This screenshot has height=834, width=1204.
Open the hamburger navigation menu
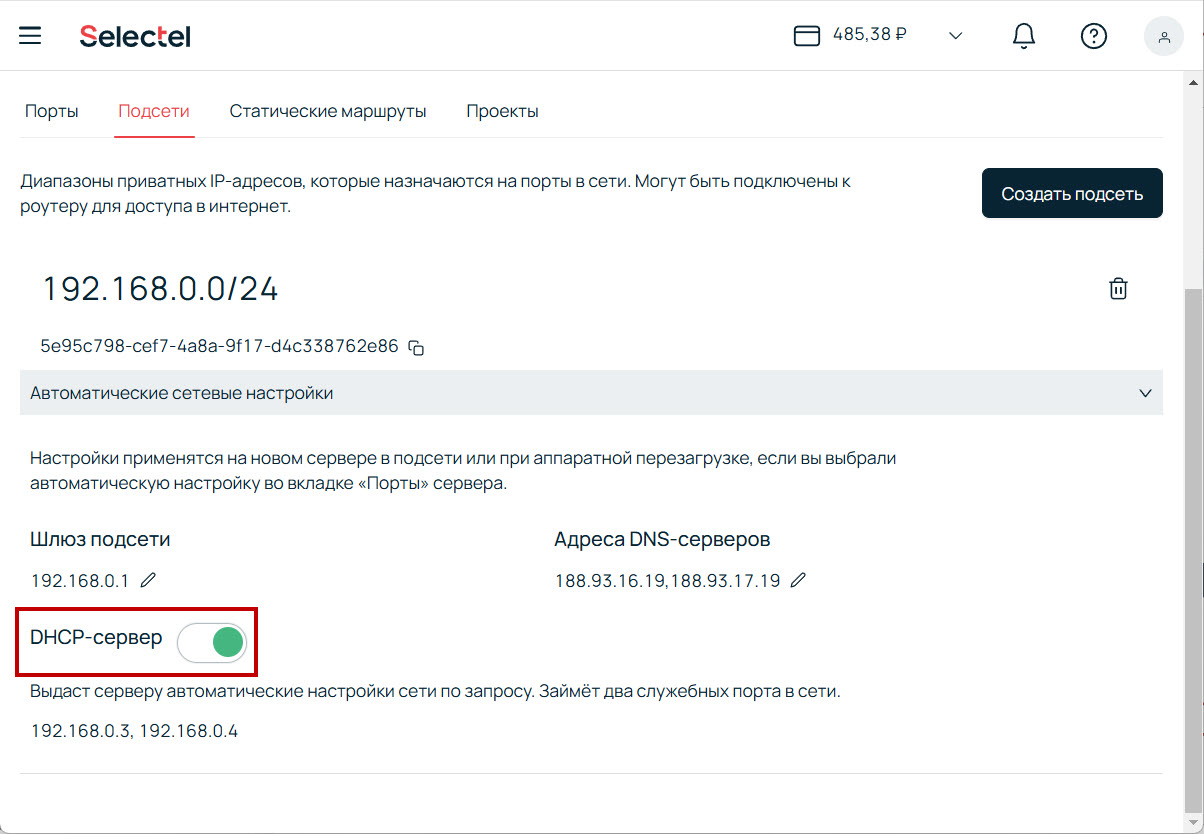pyautogui.click(x=30, y=36)
